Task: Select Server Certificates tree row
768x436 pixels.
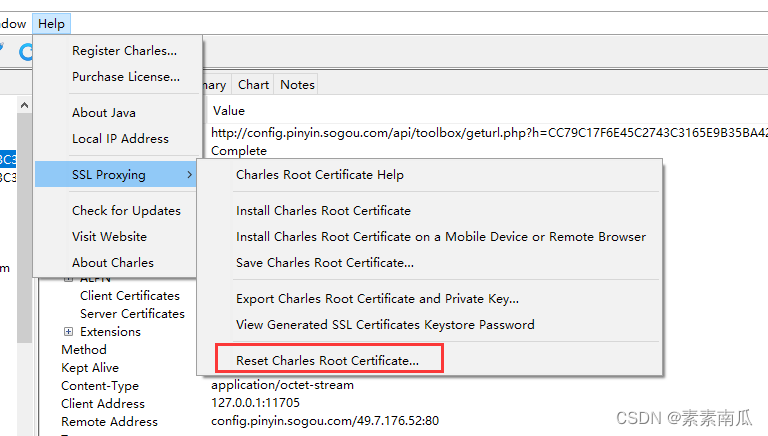Action: tap(132, 314)
